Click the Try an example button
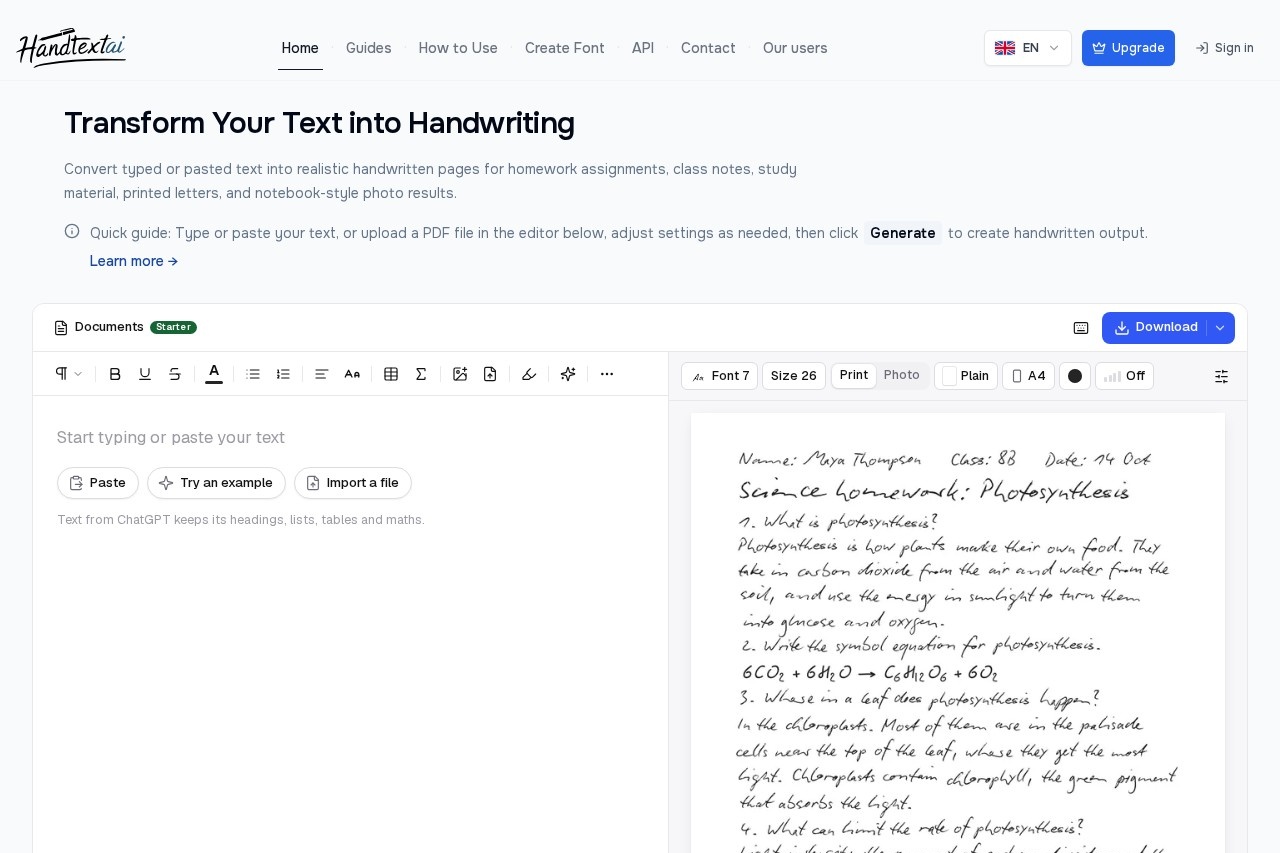 (216, 483)
